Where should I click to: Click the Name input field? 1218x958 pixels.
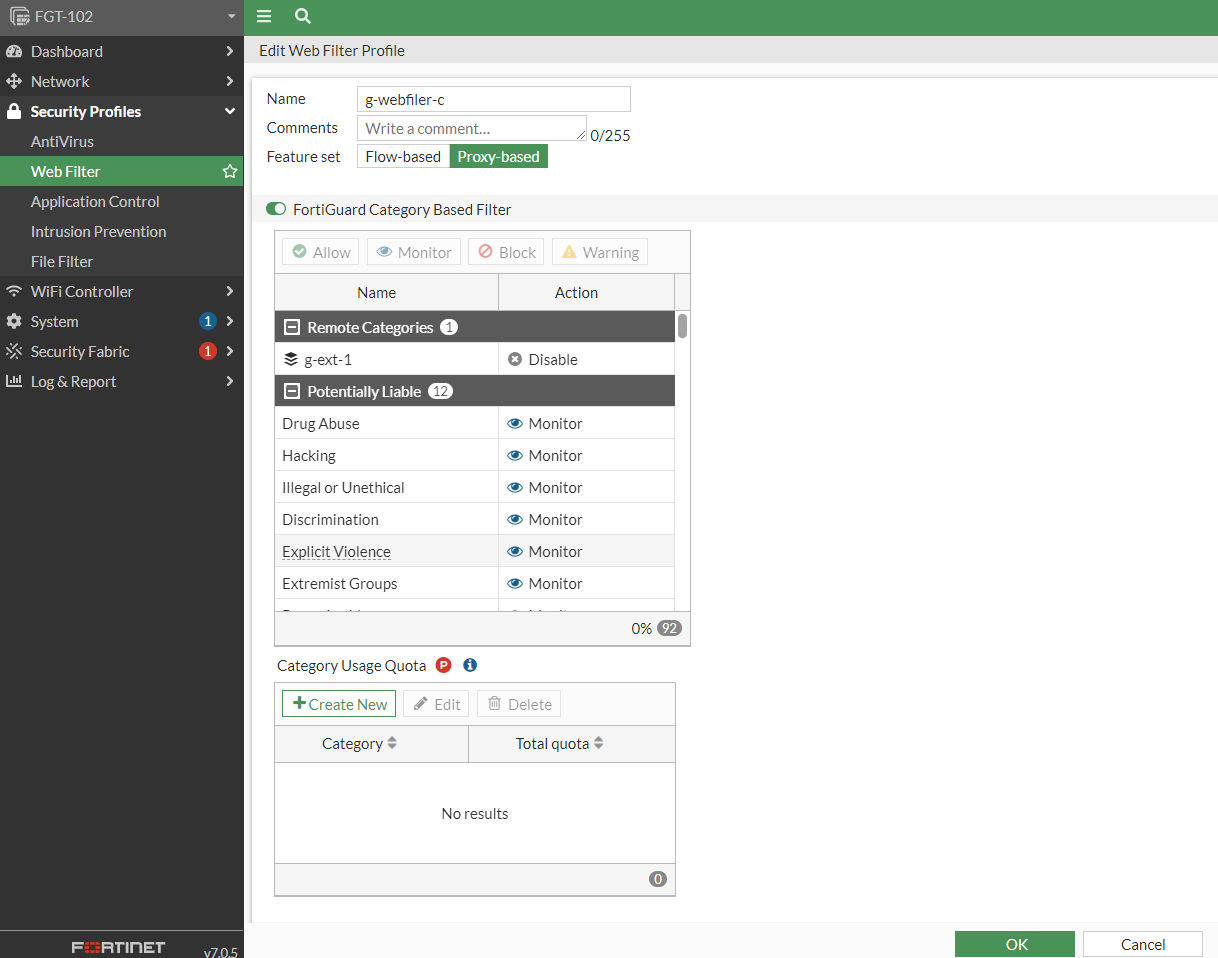pyautogui.click(x=494, y=99)
